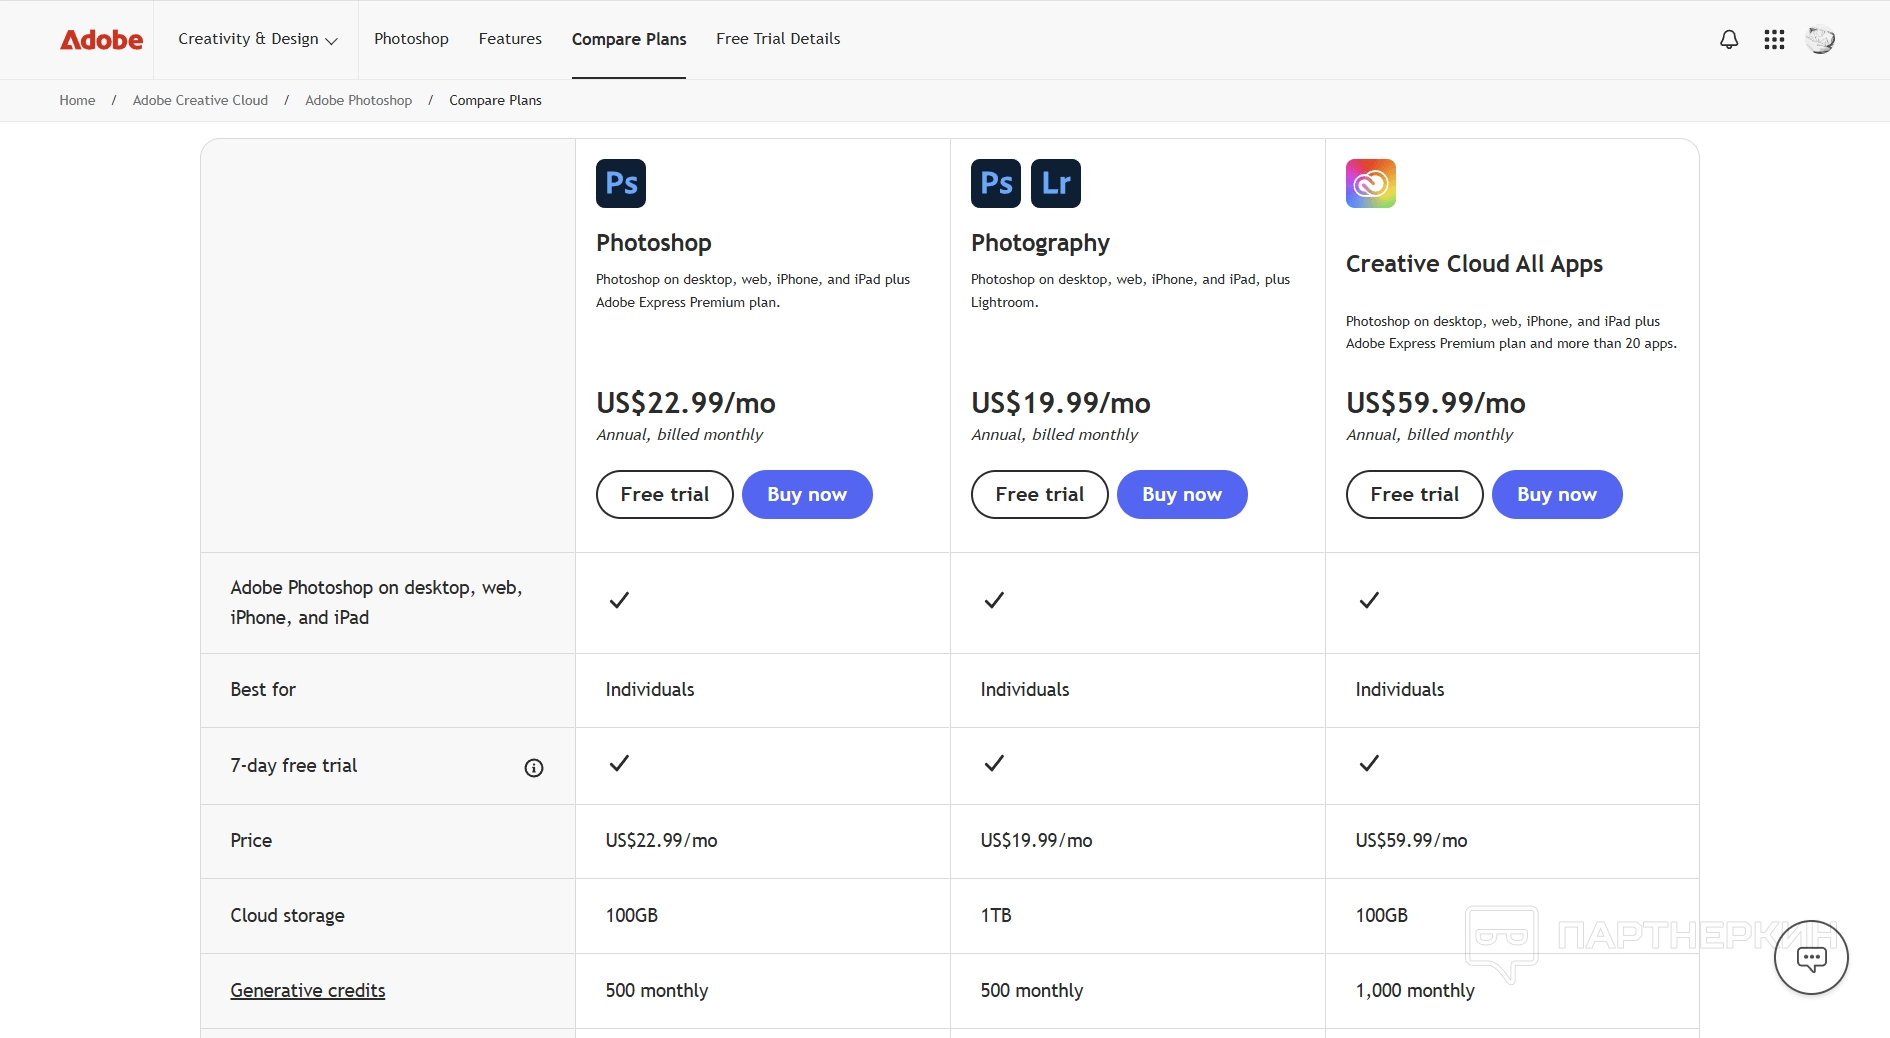
Task: Buy now the Creative Cloud All Apps plan
Action: click(1556, 495)
